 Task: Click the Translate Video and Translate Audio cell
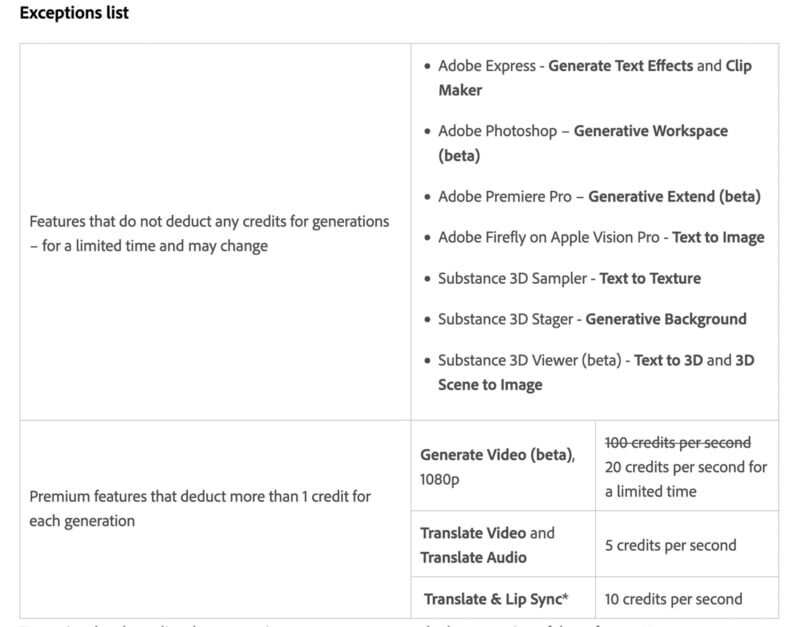(487, 545)
